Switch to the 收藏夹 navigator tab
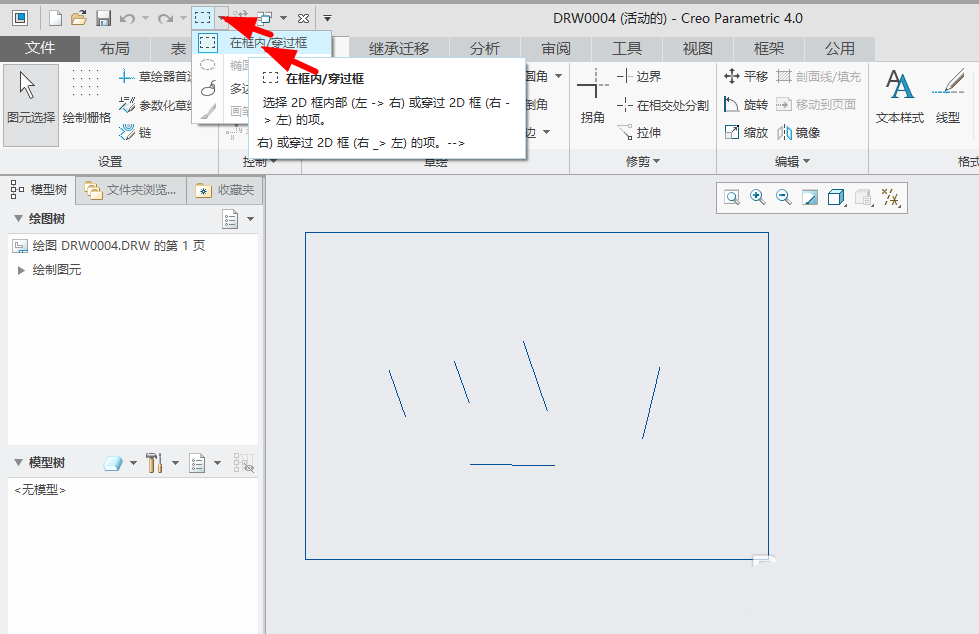The height and width of the screenshot is (634, 979). [x=225, y=189]
